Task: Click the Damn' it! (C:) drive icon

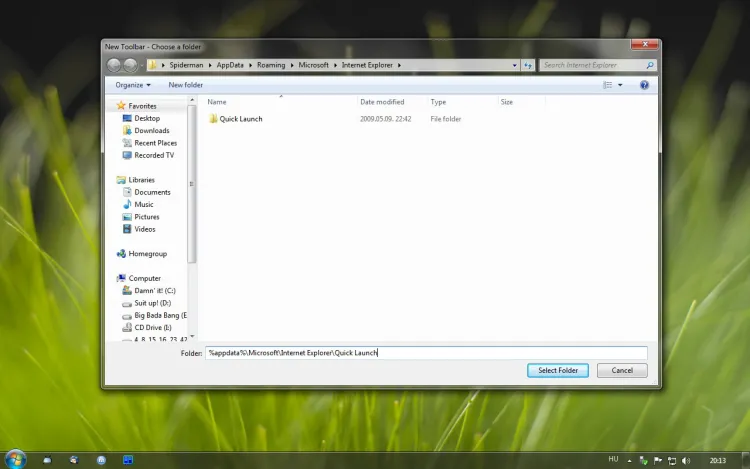Action: [x=127, y=290]
